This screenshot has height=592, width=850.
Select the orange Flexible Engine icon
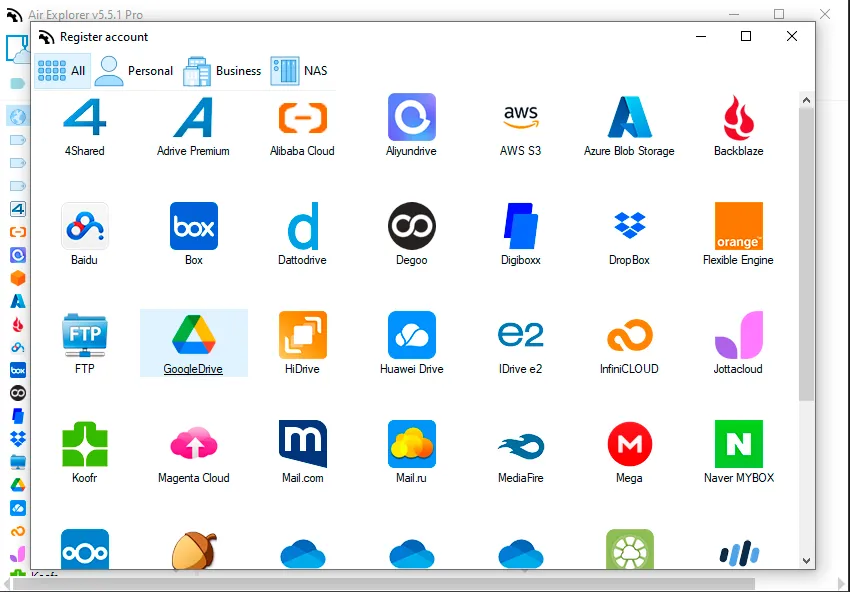coord(738,226)
